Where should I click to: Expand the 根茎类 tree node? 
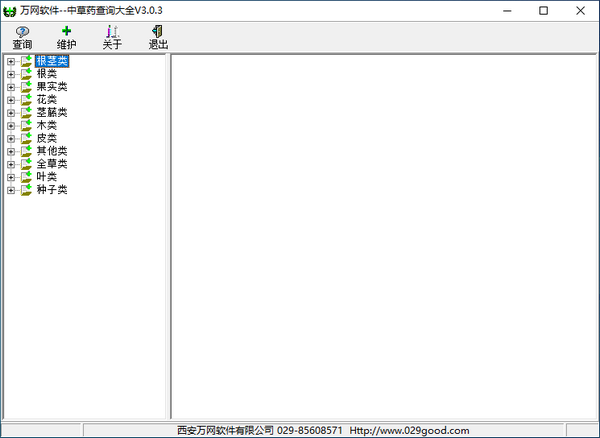point(11,61)
